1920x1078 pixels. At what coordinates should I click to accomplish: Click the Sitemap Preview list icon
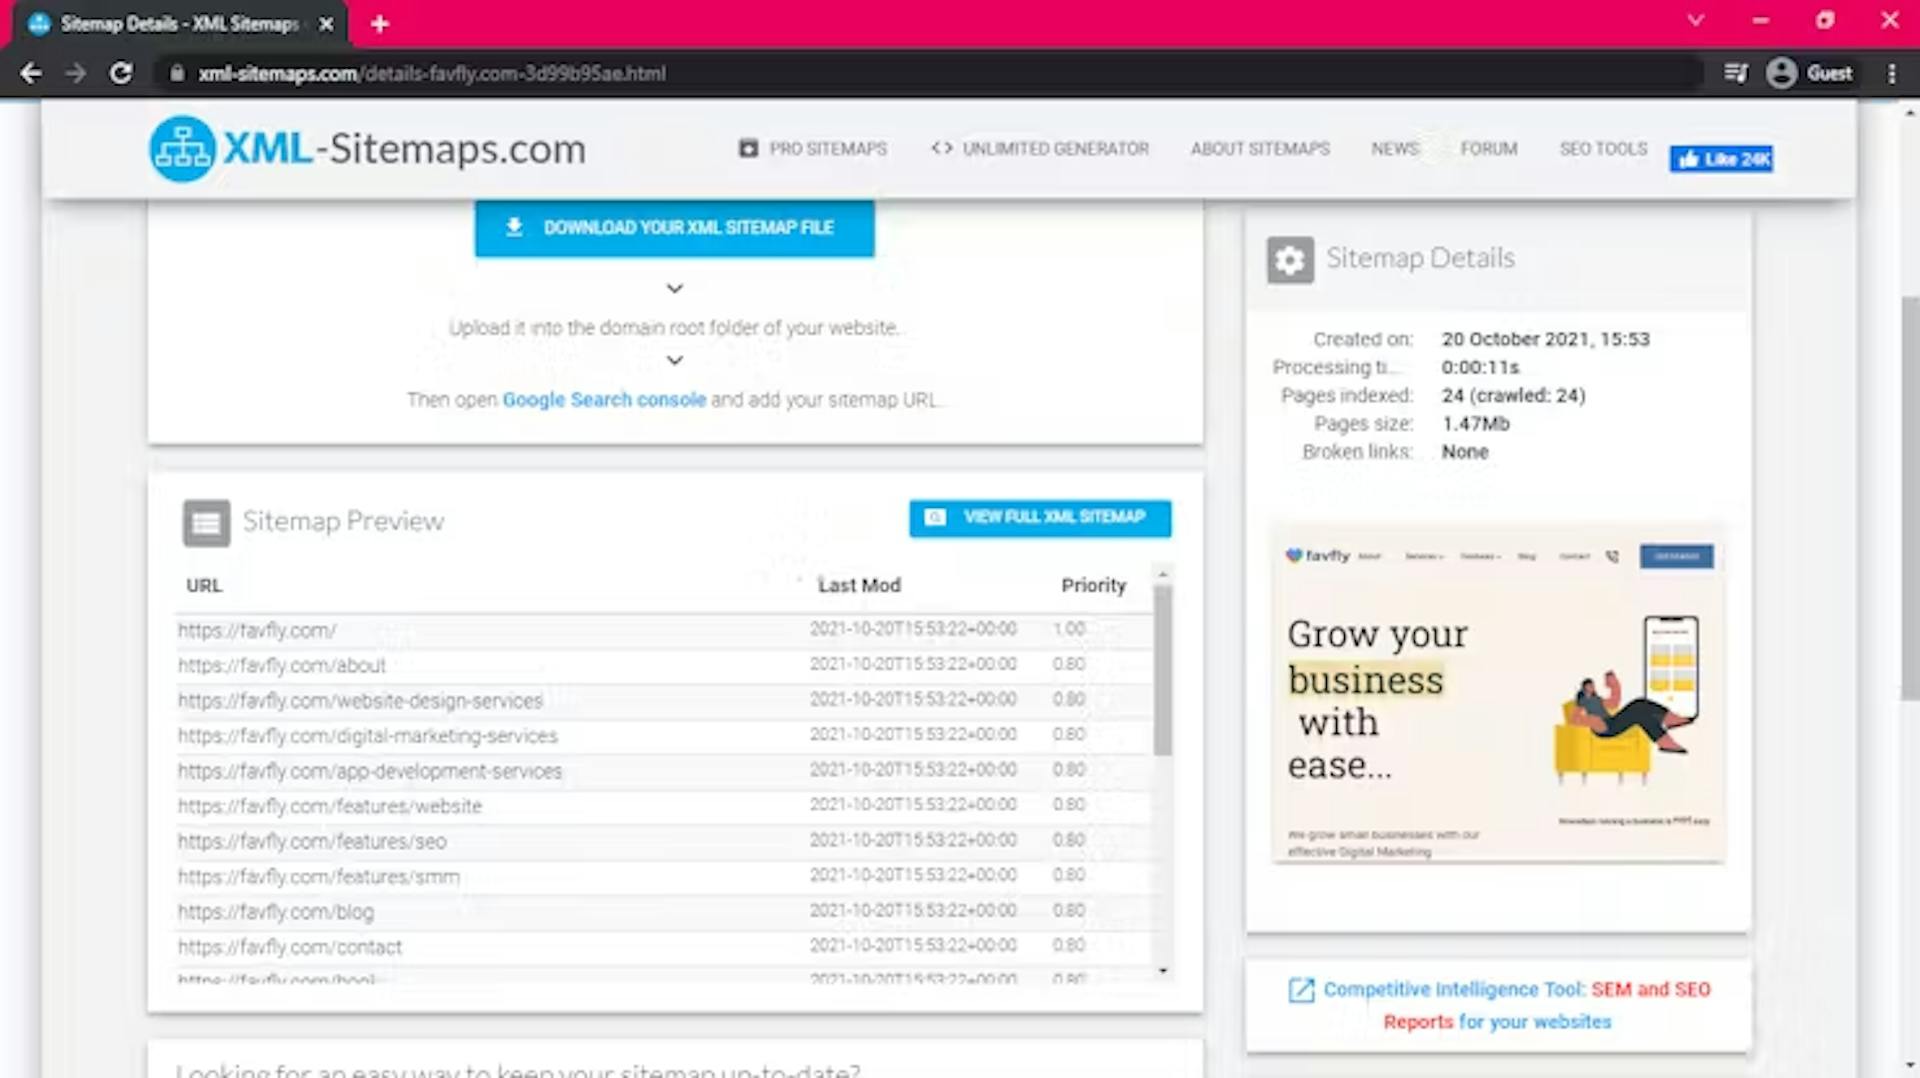206,523
